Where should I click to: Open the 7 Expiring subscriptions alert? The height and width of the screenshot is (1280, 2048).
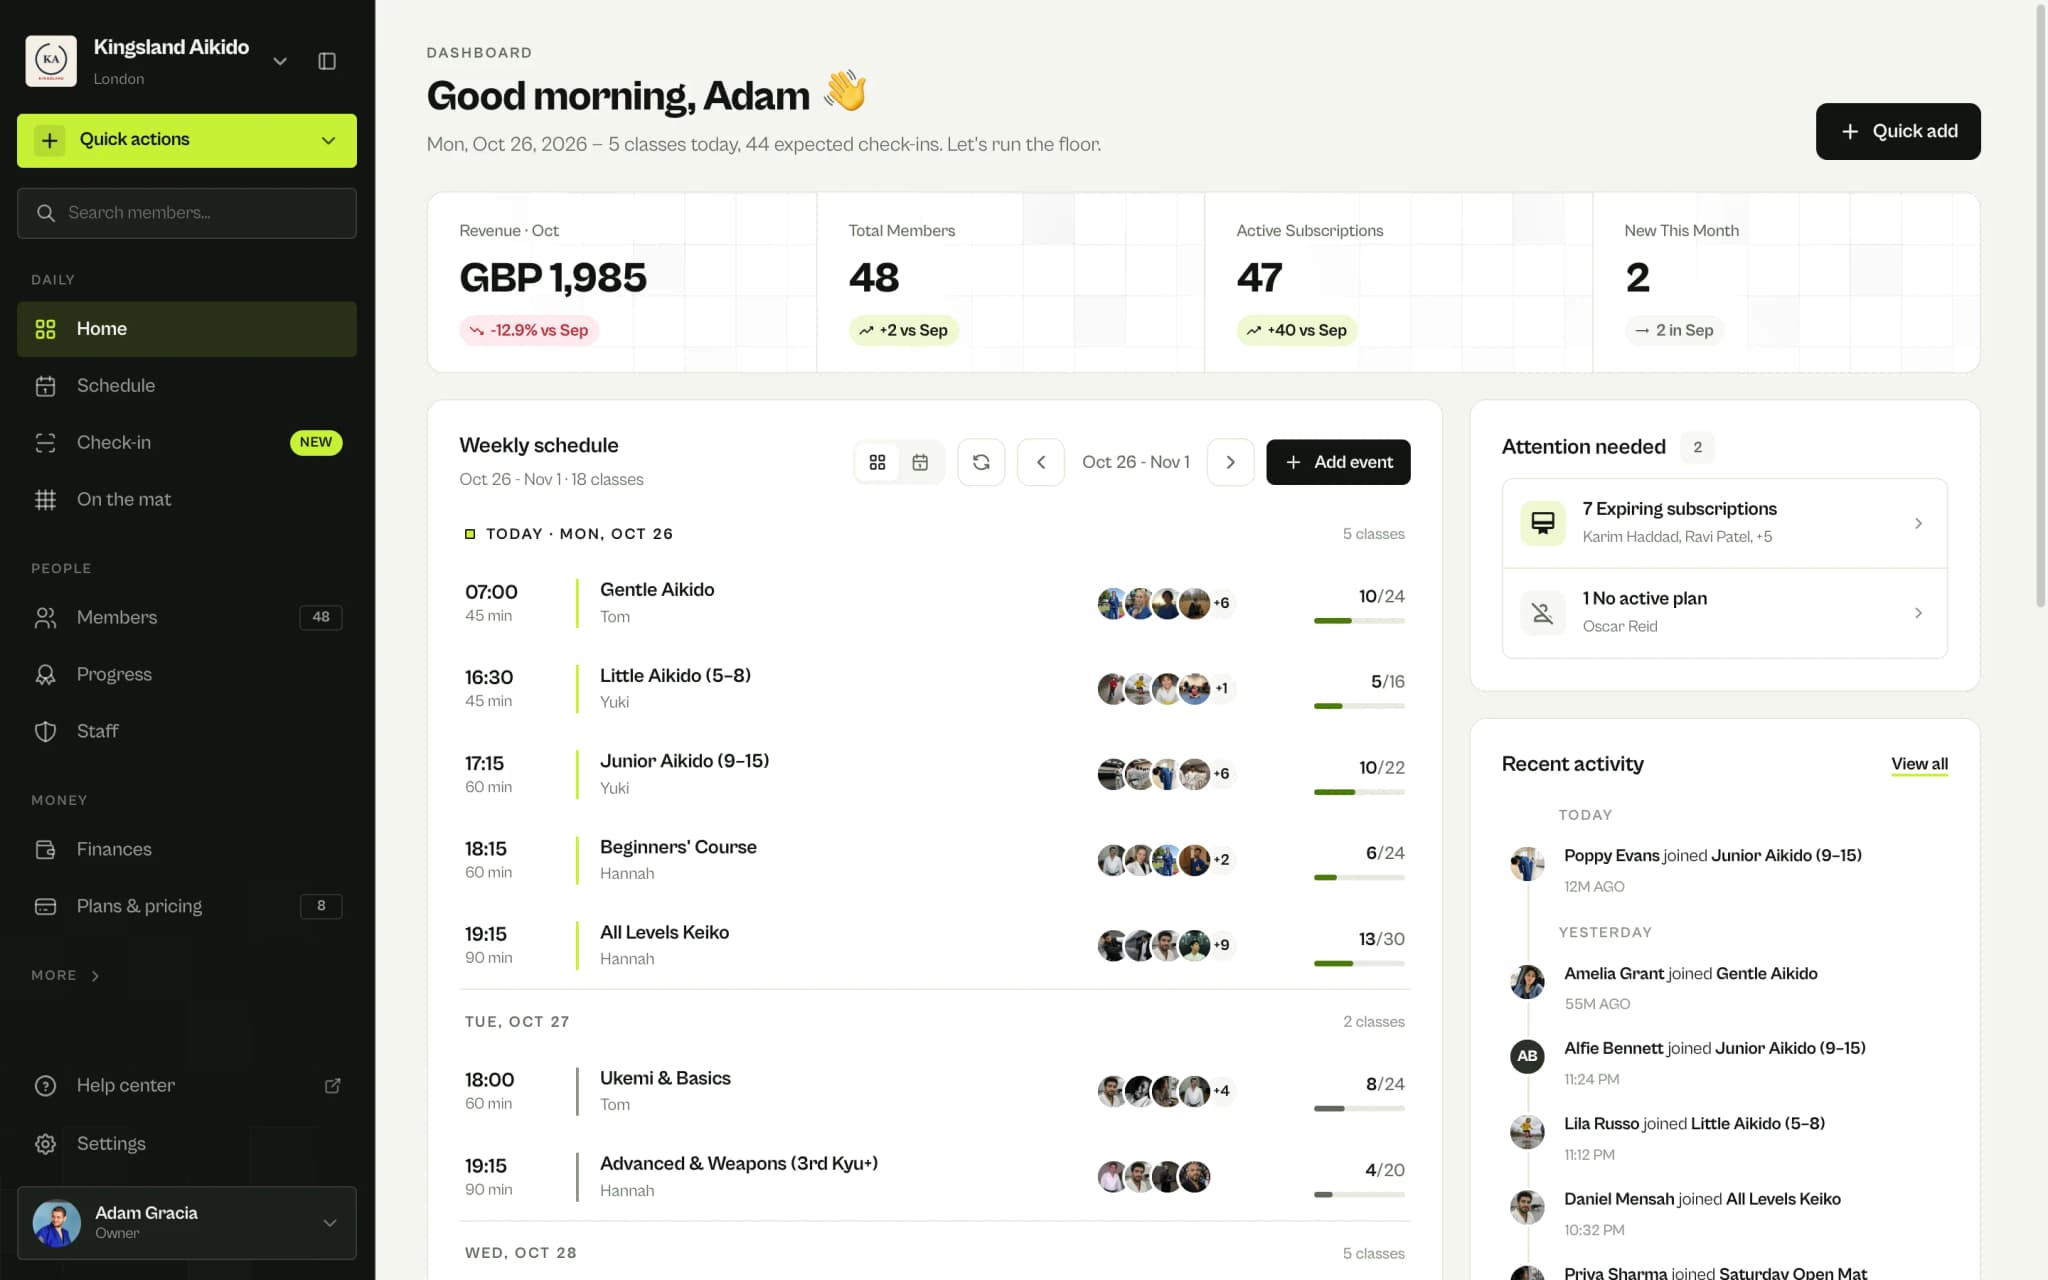(1724, 523)
